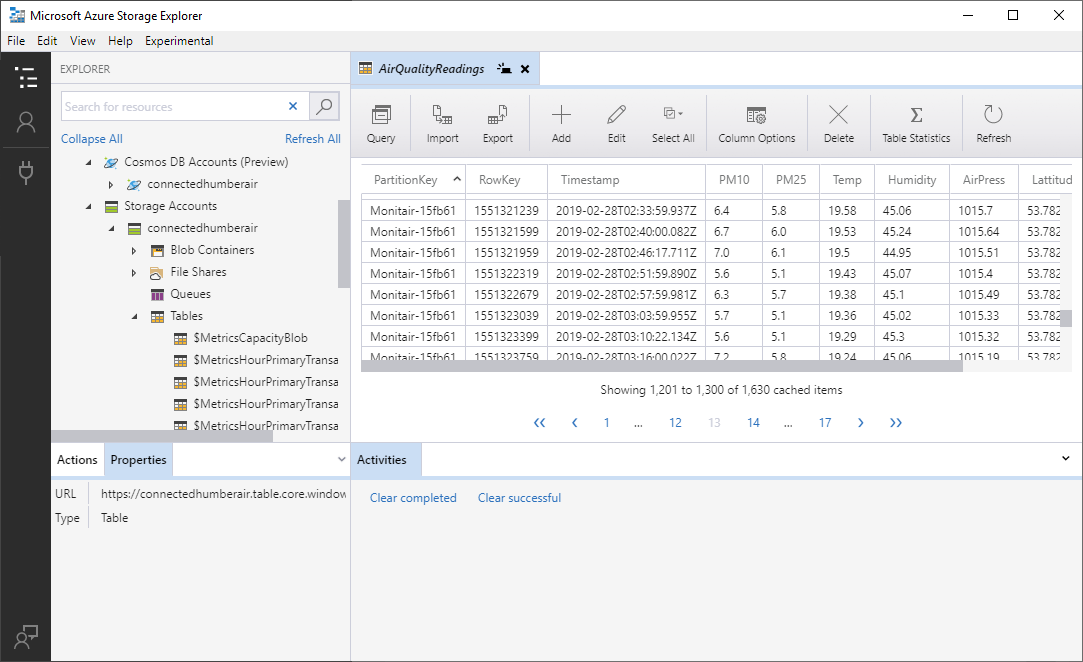Refresh the table data
This screenshot has height=662, width=1083.
(x=993, y=122)
